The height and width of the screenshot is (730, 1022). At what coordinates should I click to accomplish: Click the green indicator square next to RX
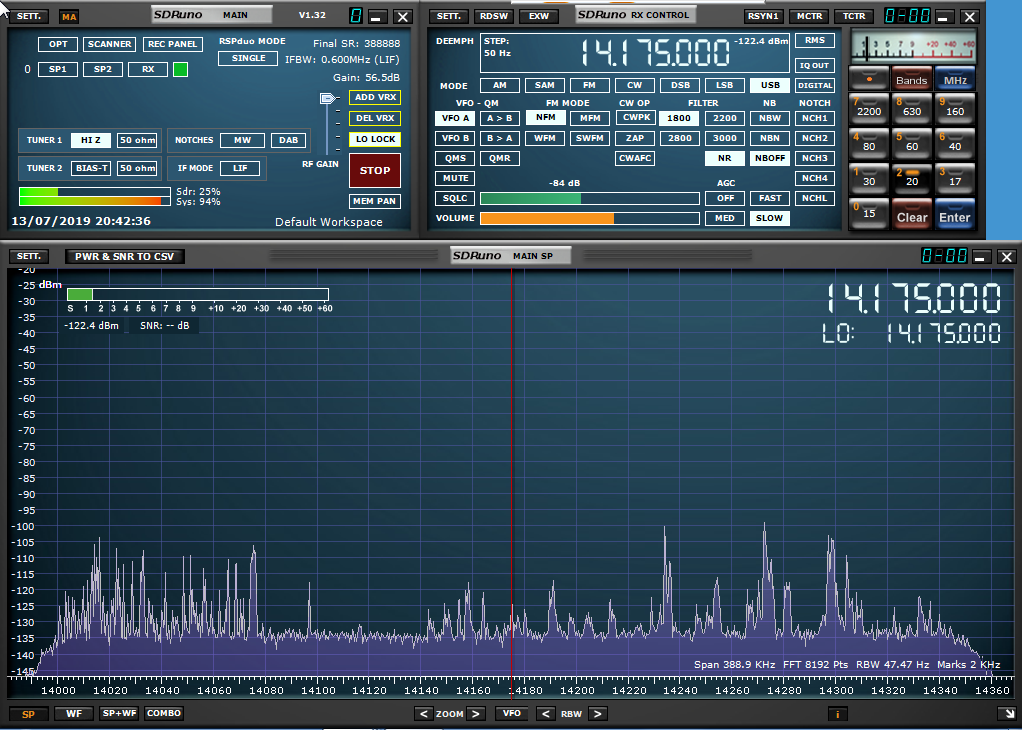181,69
